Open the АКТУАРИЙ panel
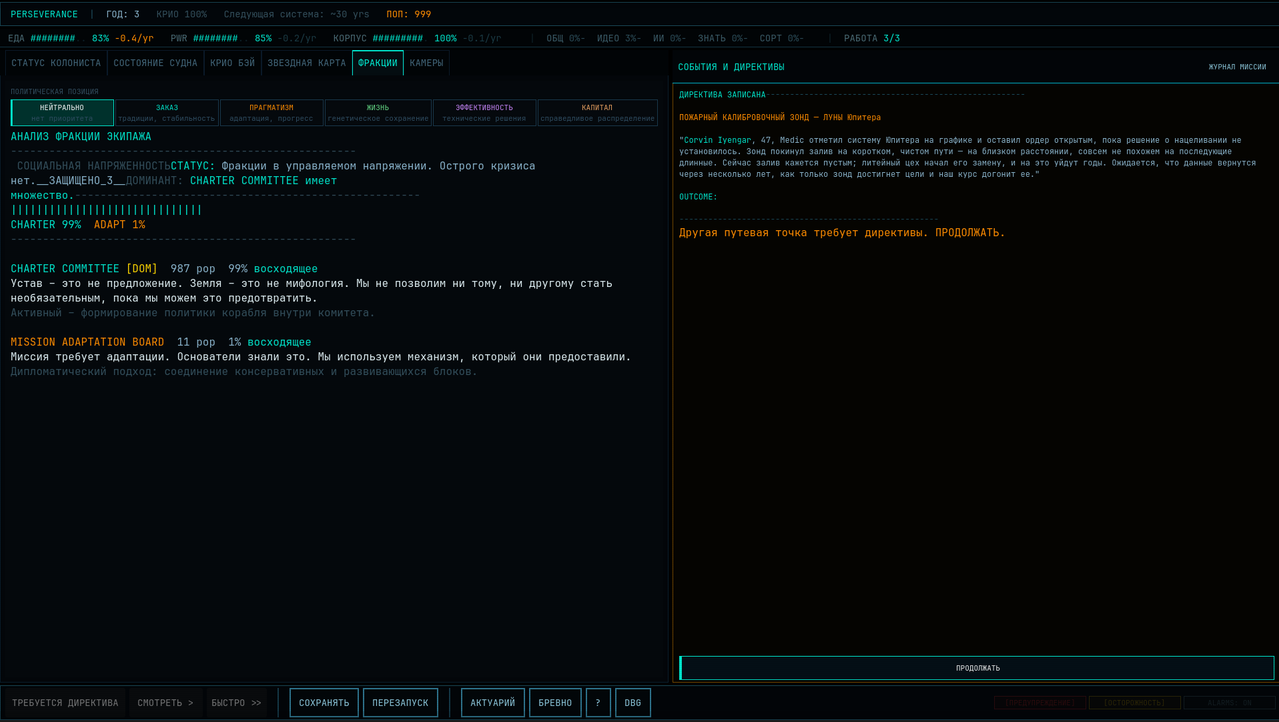The width and height of the screenshot is (1279, 722). click(493, 703)
